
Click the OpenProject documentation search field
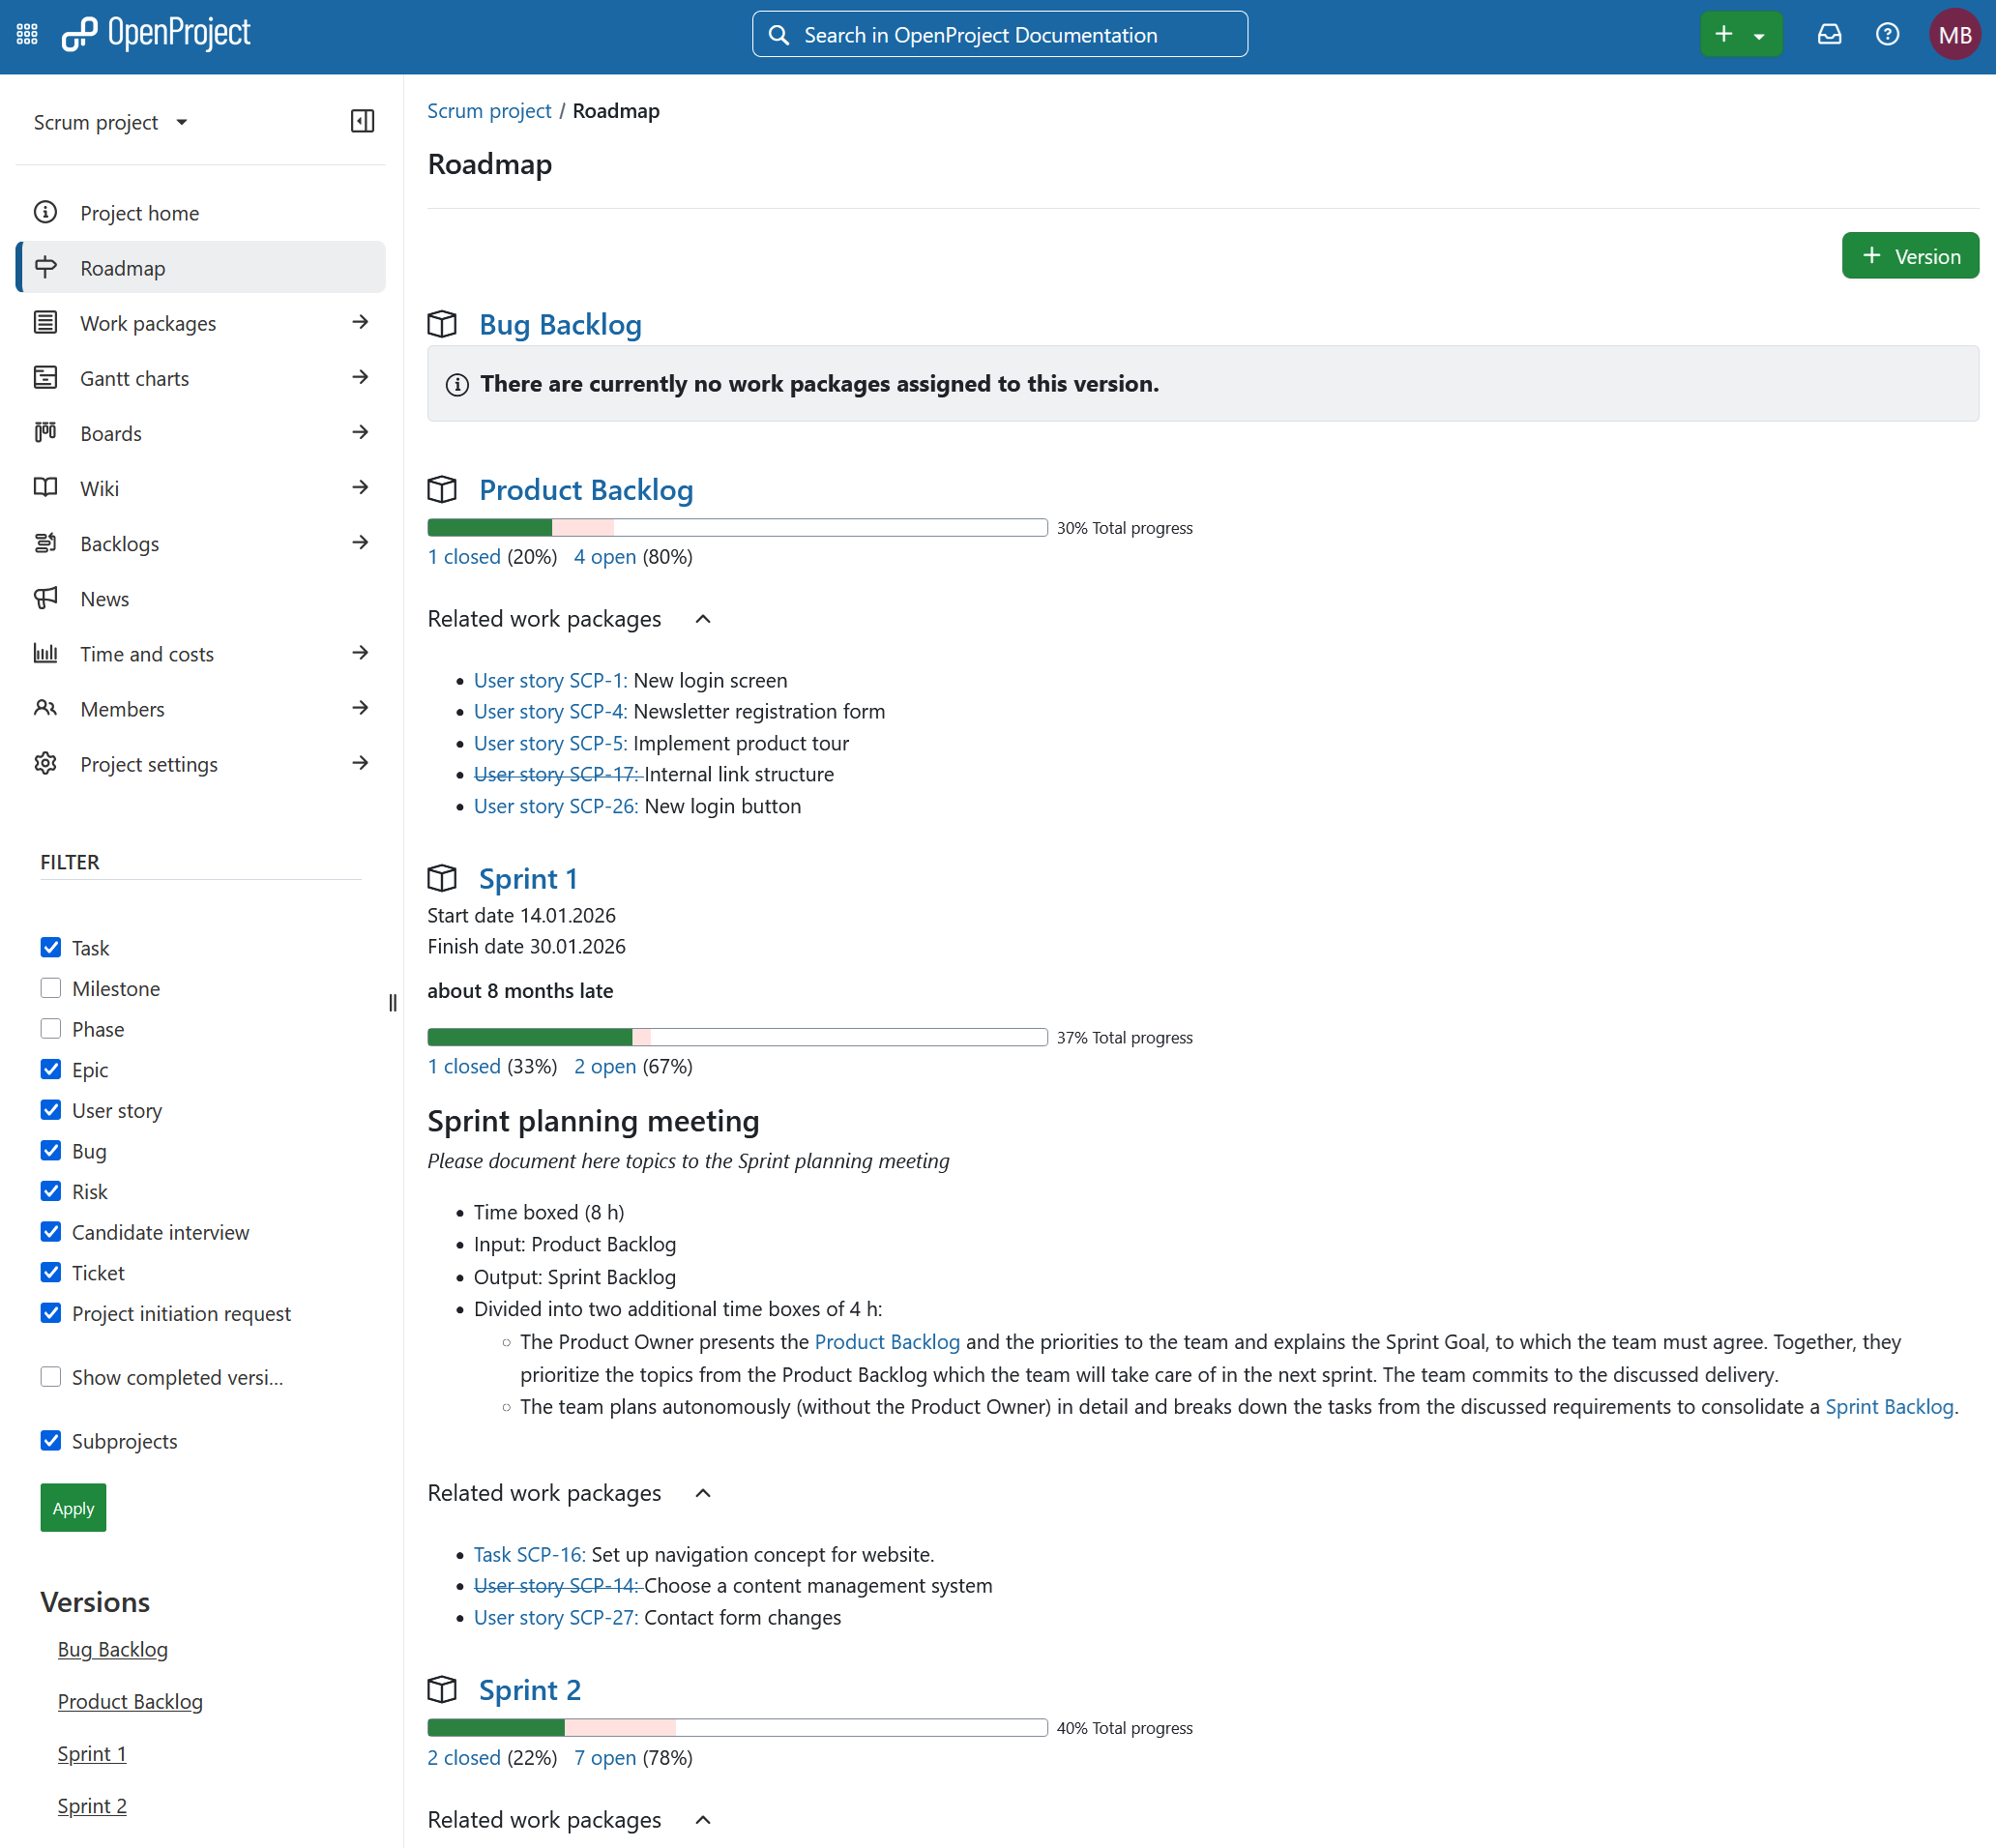coord(999,35)
